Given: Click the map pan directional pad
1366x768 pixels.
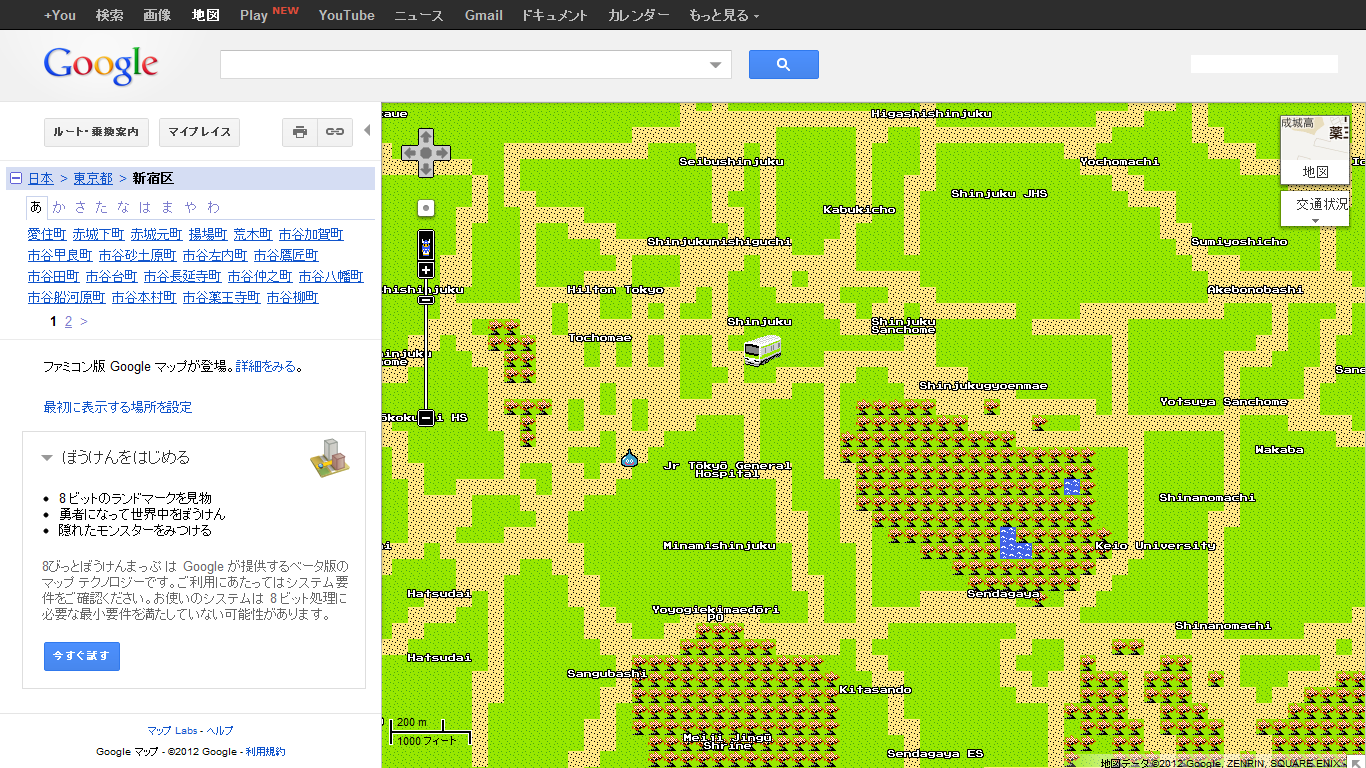Looking at the screenshot, I should pyautogui.click(x=426, y=153).
